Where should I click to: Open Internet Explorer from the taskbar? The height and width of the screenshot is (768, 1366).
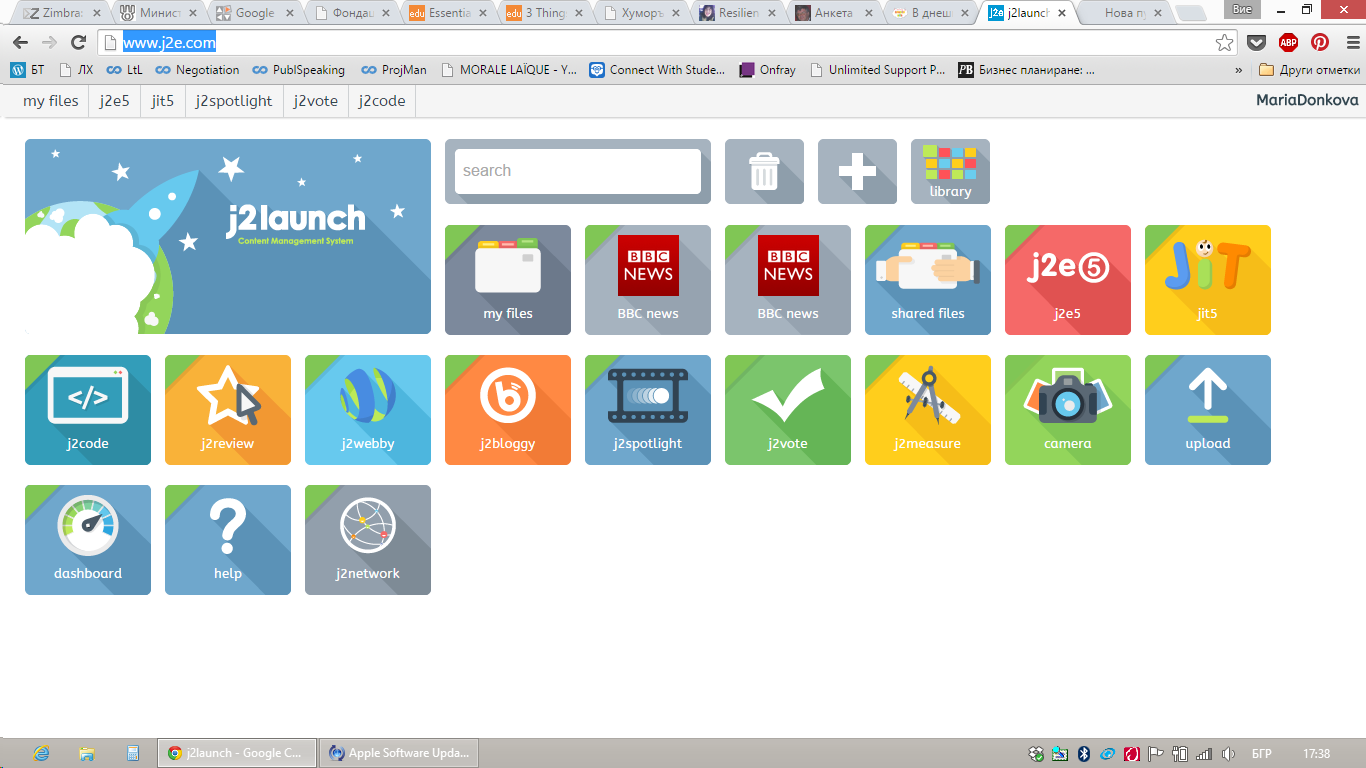click(x=41, y=753)
